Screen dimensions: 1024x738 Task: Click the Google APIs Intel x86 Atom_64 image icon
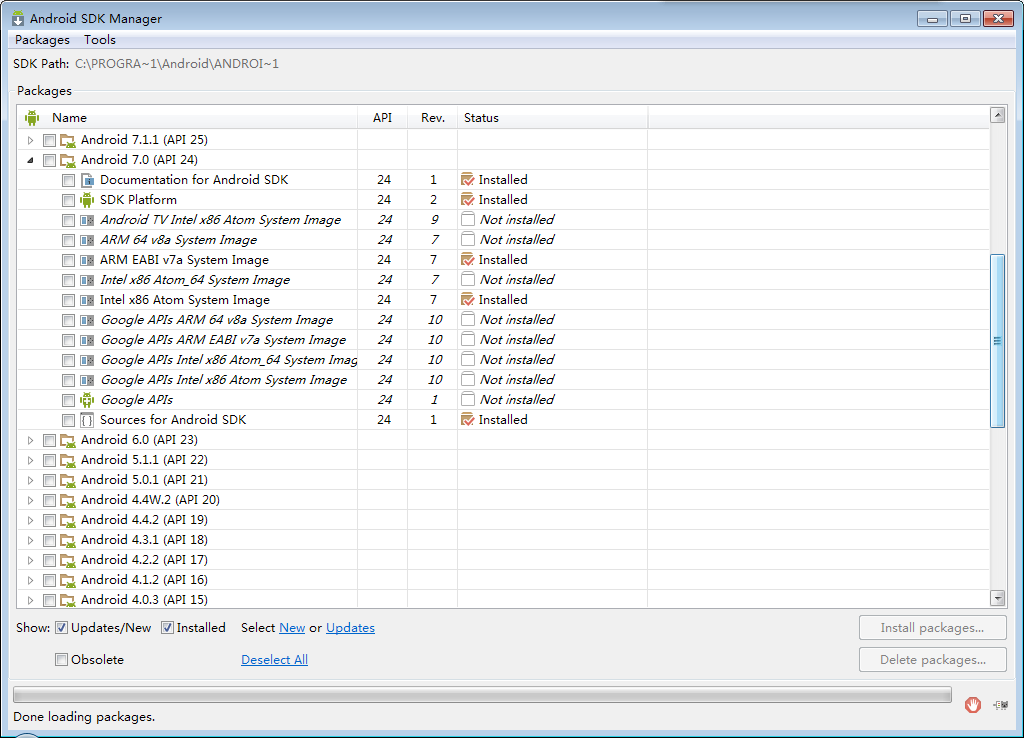(x=87, y=361)
